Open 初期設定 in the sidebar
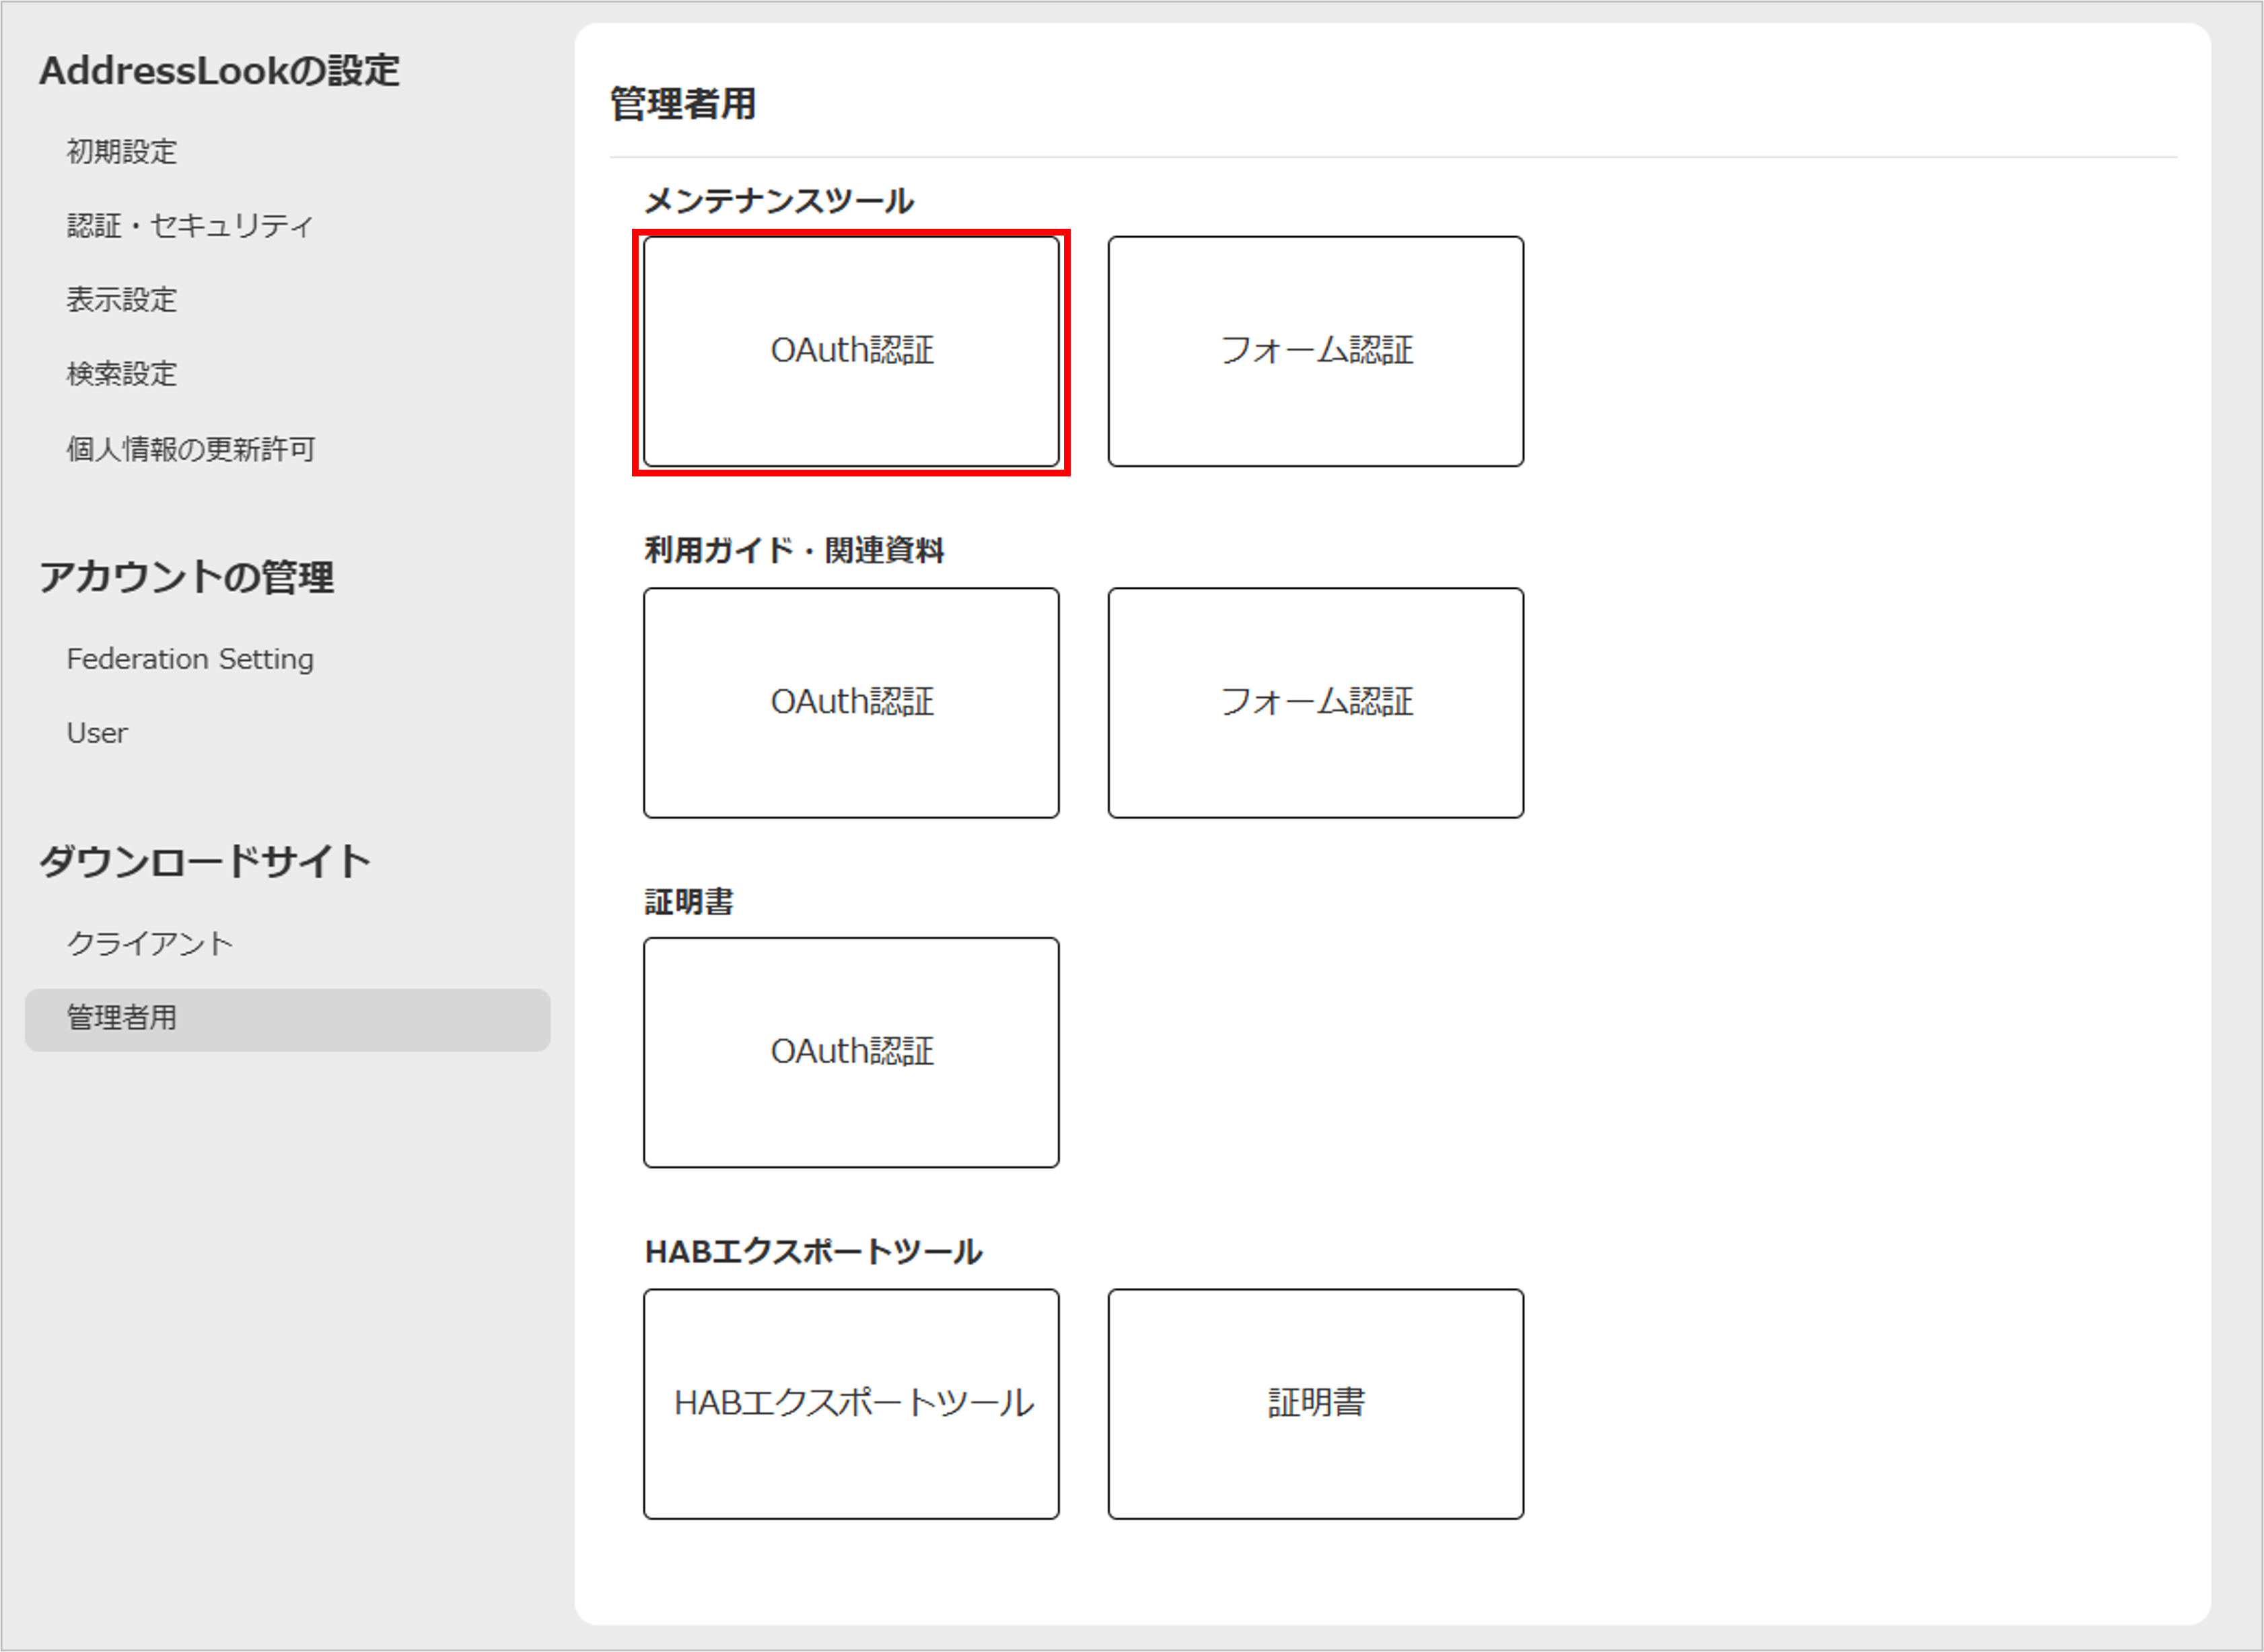Image resolution: width=2264 pixels, height=1652 pixels. point(121,152)
